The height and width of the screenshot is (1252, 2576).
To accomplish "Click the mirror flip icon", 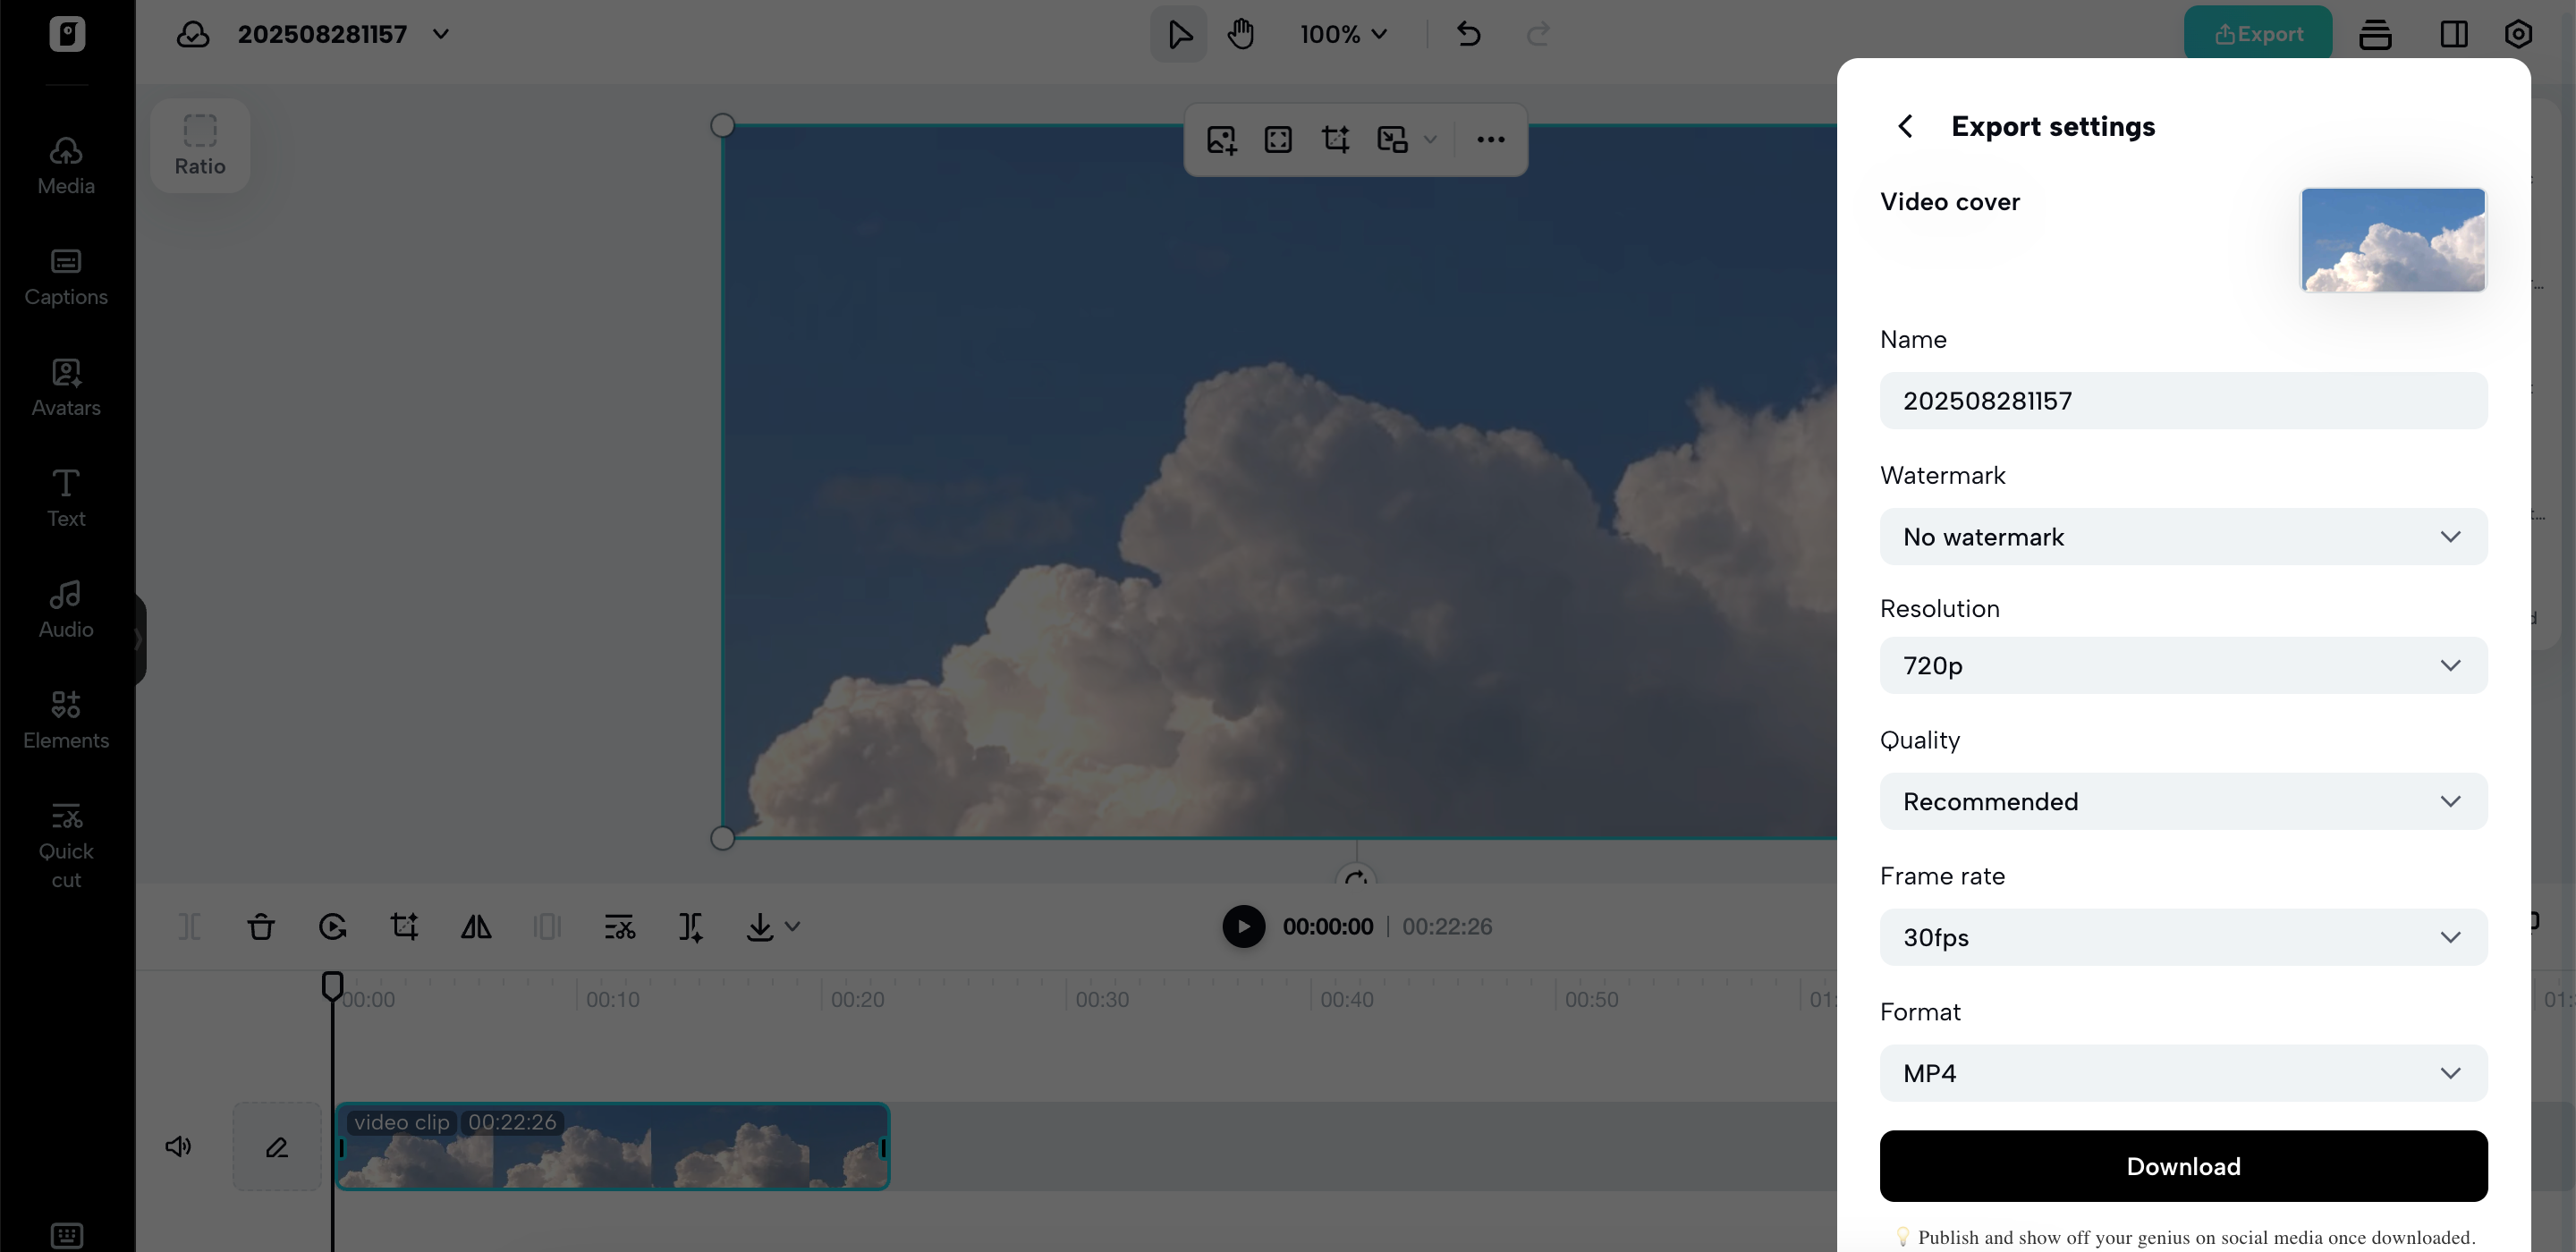I will (x=476, y=927).
